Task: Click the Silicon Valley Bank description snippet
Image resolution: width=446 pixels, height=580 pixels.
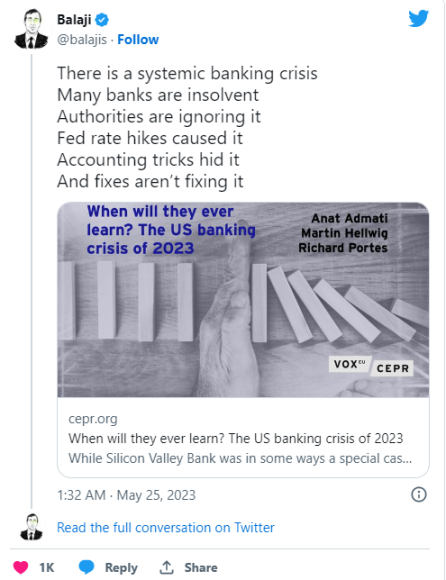Action: (240, 458)
